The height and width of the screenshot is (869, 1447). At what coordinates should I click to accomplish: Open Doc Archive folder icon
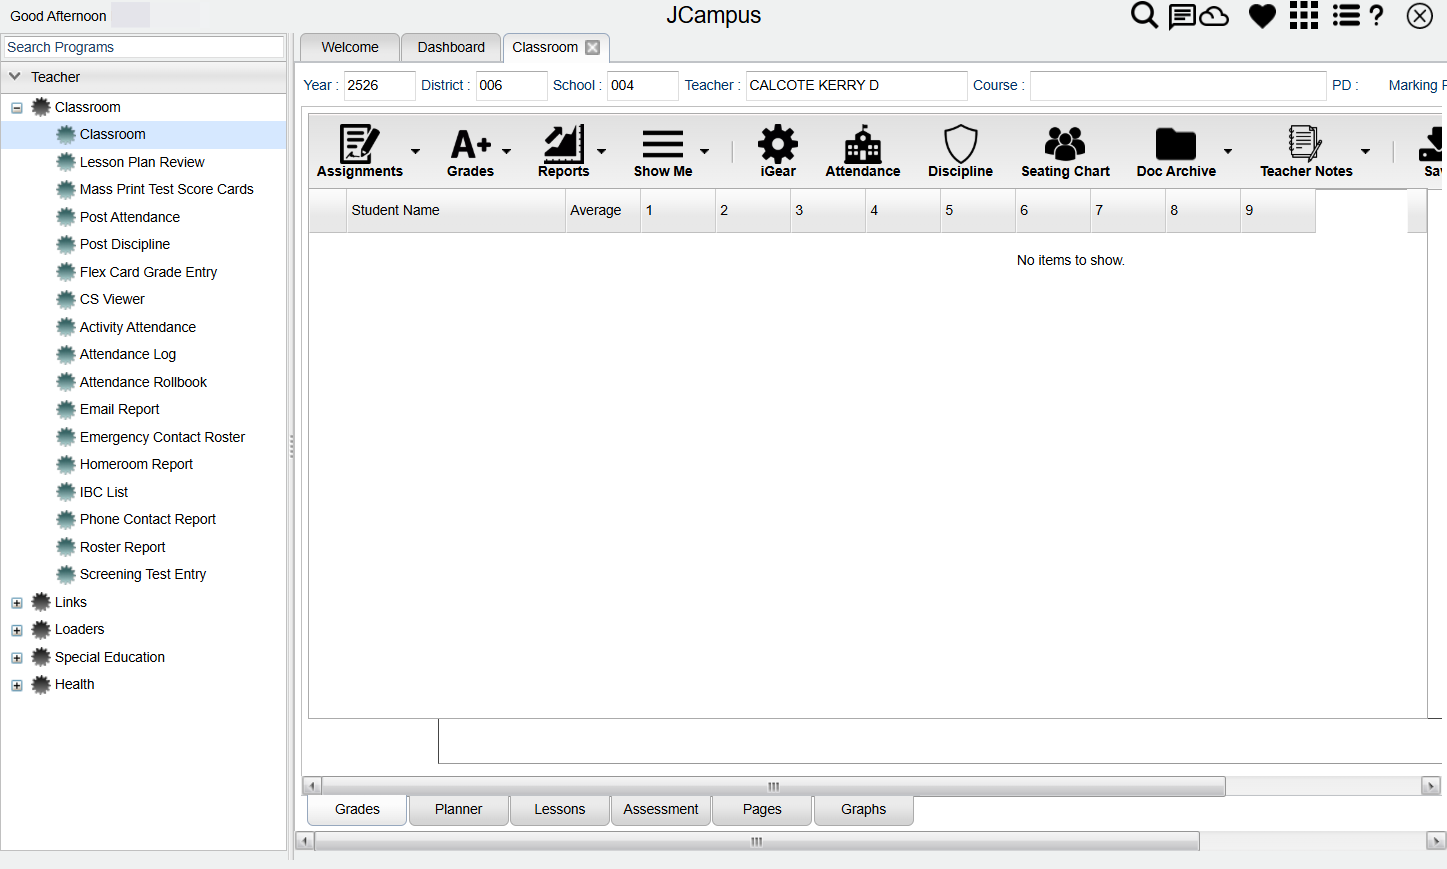tap(1176, 144)
